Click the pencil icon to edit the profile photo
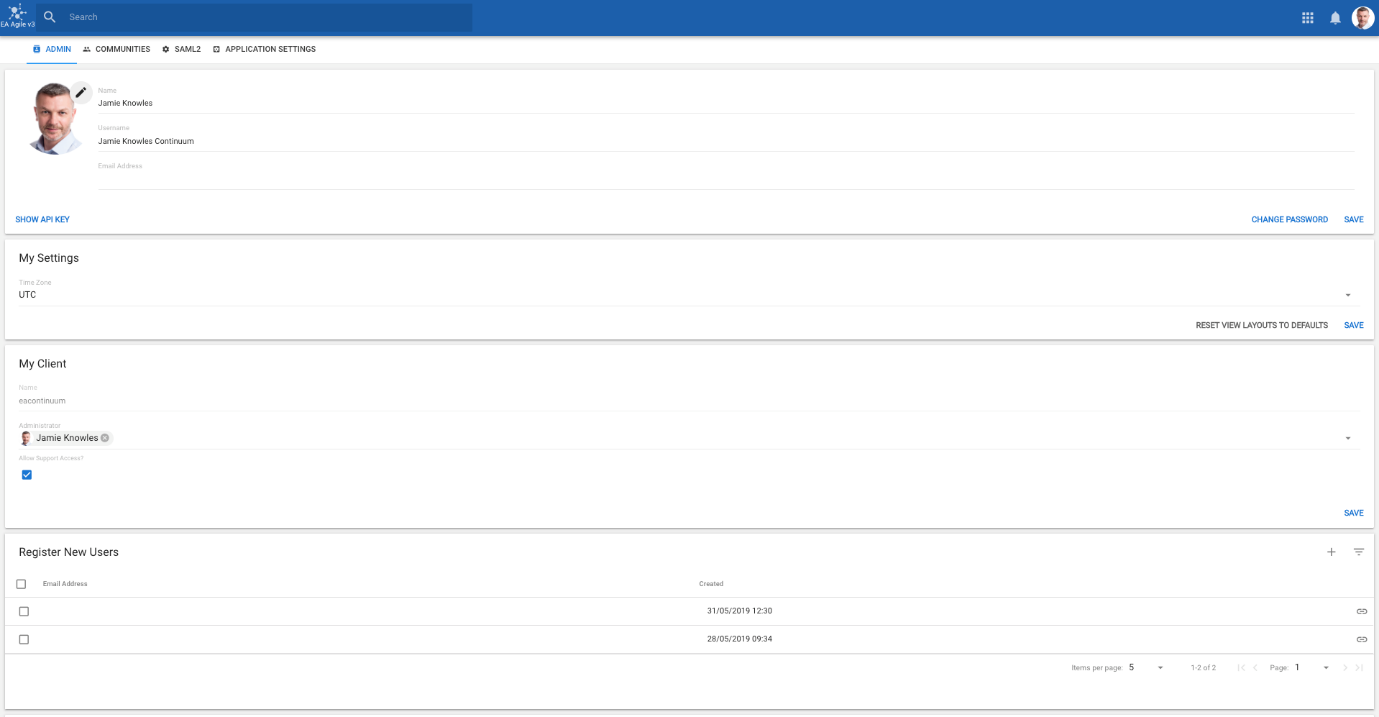The image size is (1379, 717). (81, 92)
